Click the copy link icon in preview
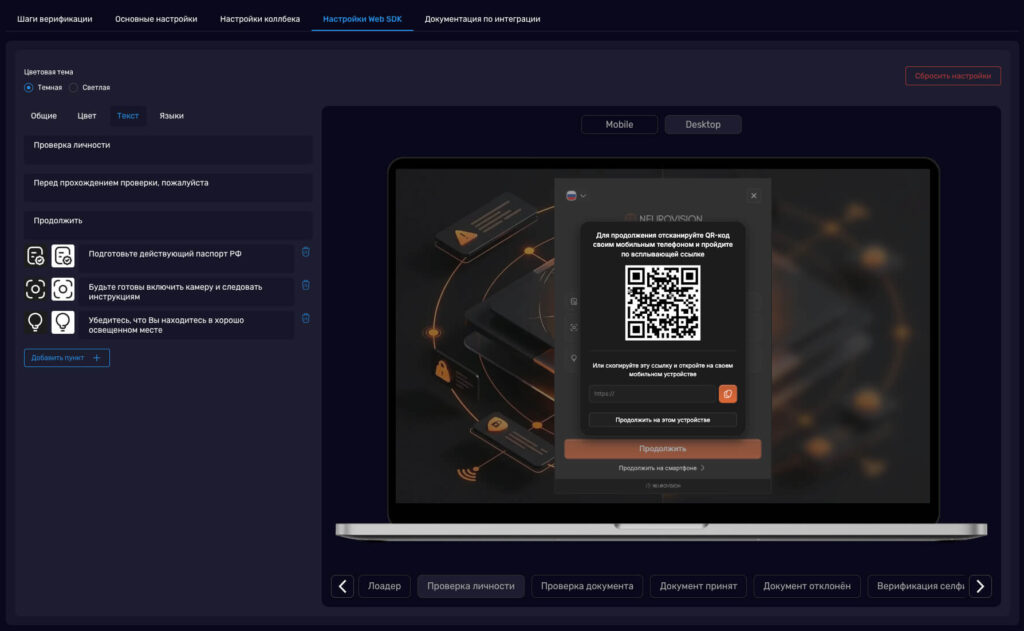Screen dimensions: 1024x631 [x=728, y=394]
